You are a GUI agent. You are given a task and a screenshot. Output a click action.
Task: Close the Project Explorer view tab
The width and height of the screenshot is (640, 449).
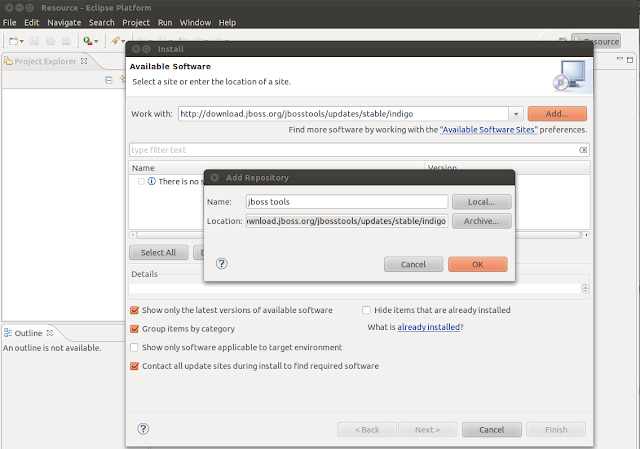click(x=84, y=61)
